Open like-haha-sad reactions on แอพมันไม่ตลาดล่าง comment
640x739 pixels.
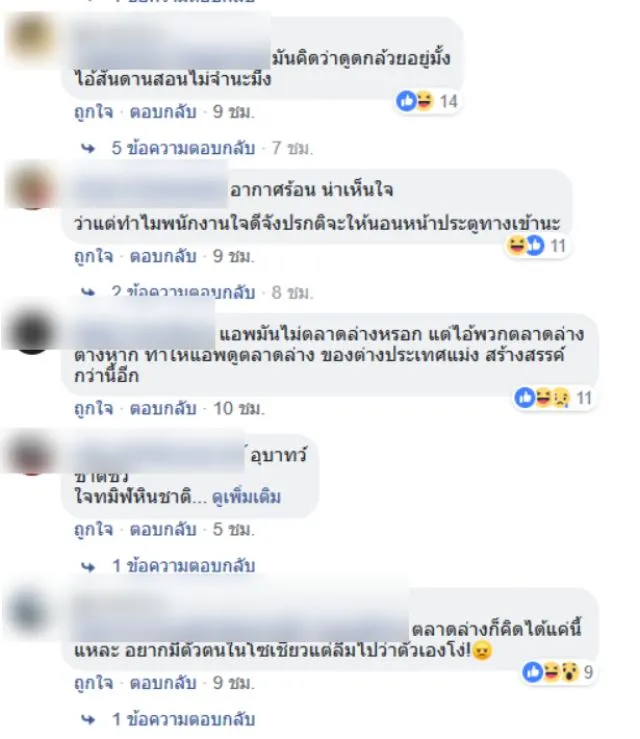pyautogui.click(x=553, y=398)
